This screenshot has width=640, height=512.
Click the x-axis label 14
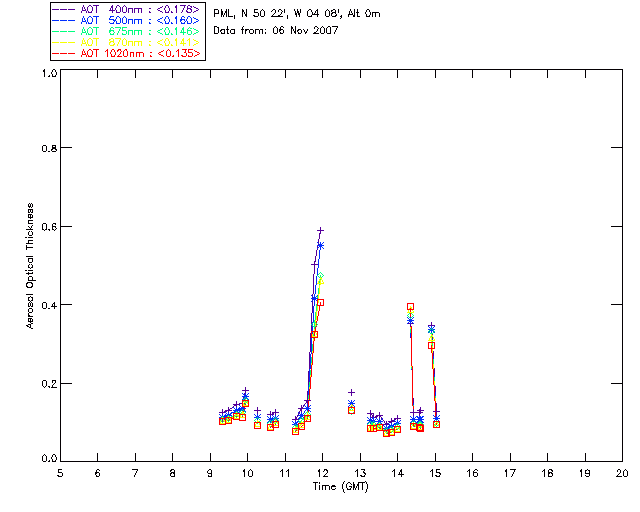(398, 473)
